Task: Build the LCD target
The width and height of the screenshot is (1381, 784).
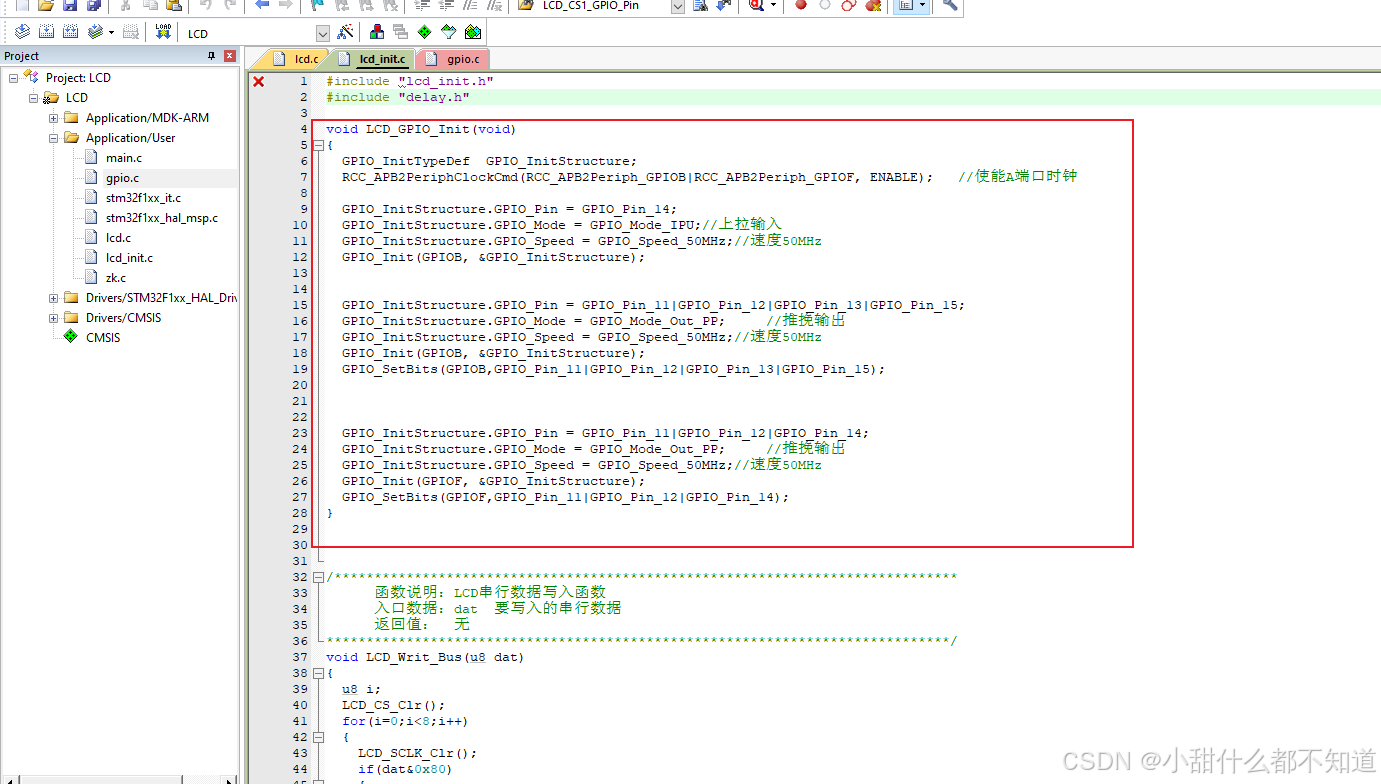Action: pyautogui.click(x=46, y=30)
